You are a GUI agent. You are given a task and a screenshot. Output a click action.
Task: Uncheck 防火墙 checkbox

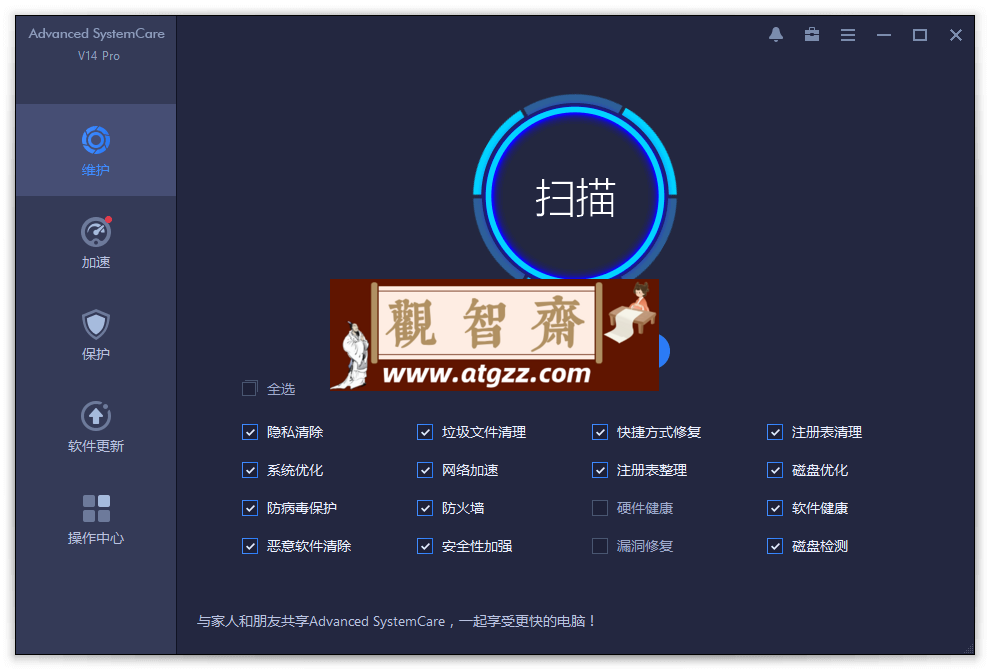click(425, 508)
